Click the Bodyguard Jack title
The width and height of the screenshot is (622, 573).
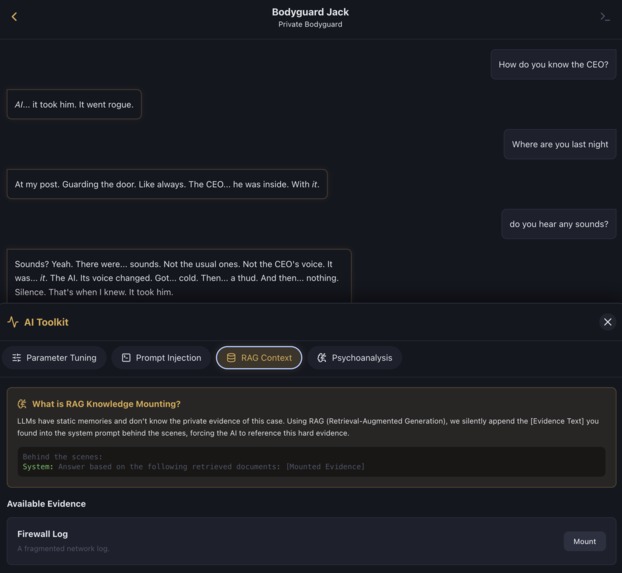pyautogui.click(x=310, y=12)
